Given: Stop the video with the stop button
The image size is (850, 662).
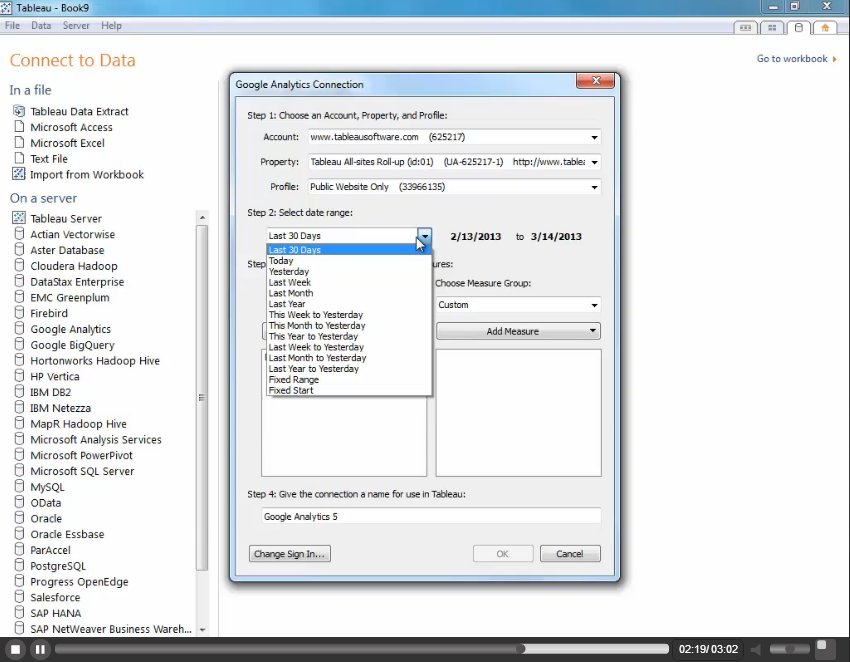Looking at the screenshot, I should pyautogui.click(x=15, y=650).
